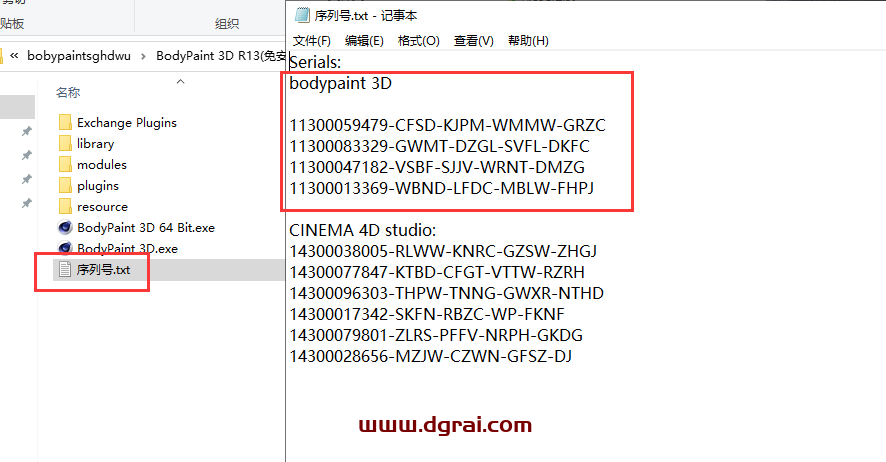
Task: Click the BodyPaint 3D 64 Bit.exe icon
Action: pyautogui.click(x=65, y=227)
